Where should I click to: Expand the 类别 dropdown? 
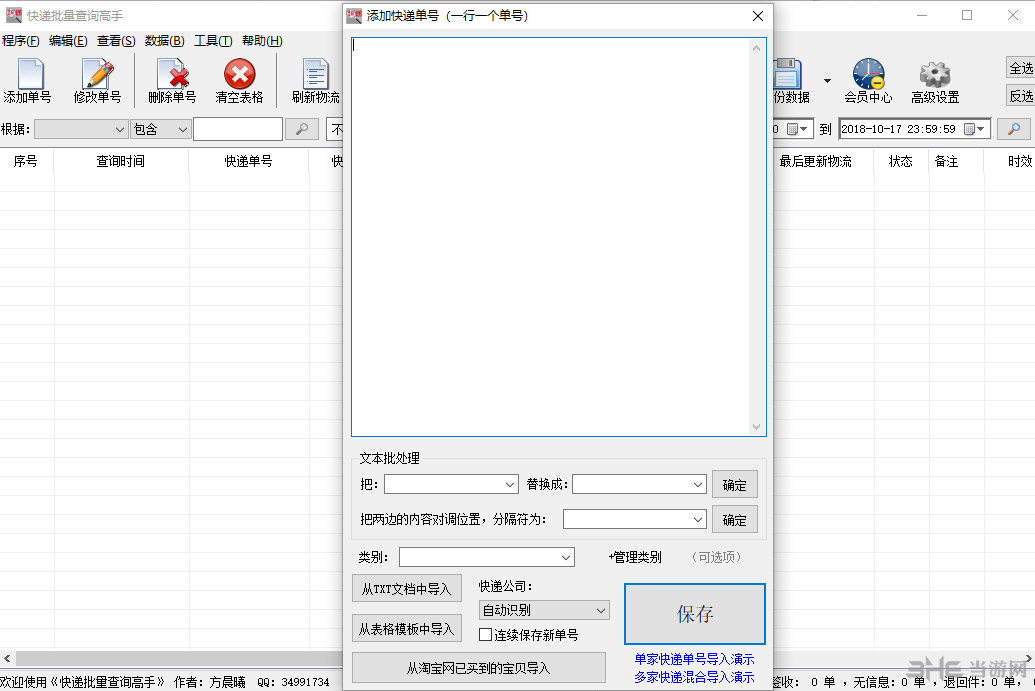pos(566,557)
